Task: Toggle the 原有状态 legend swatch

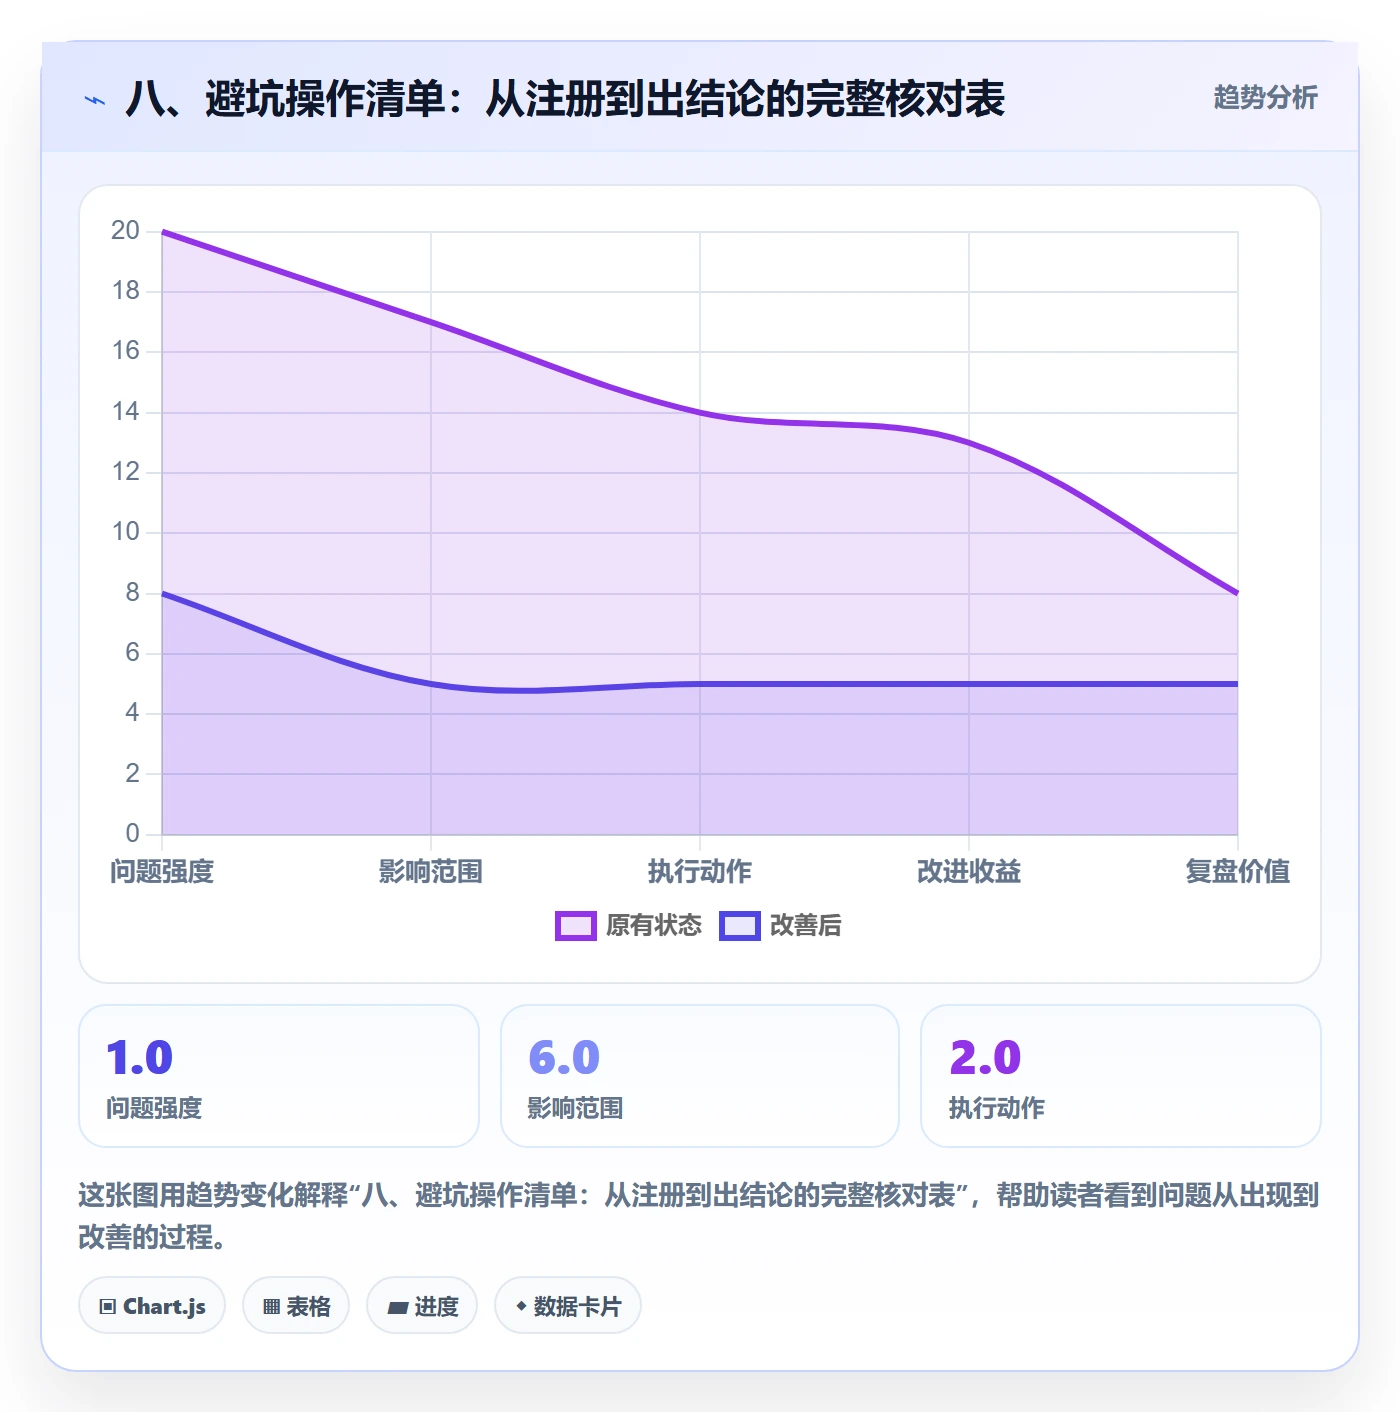Action: [576, 926]
